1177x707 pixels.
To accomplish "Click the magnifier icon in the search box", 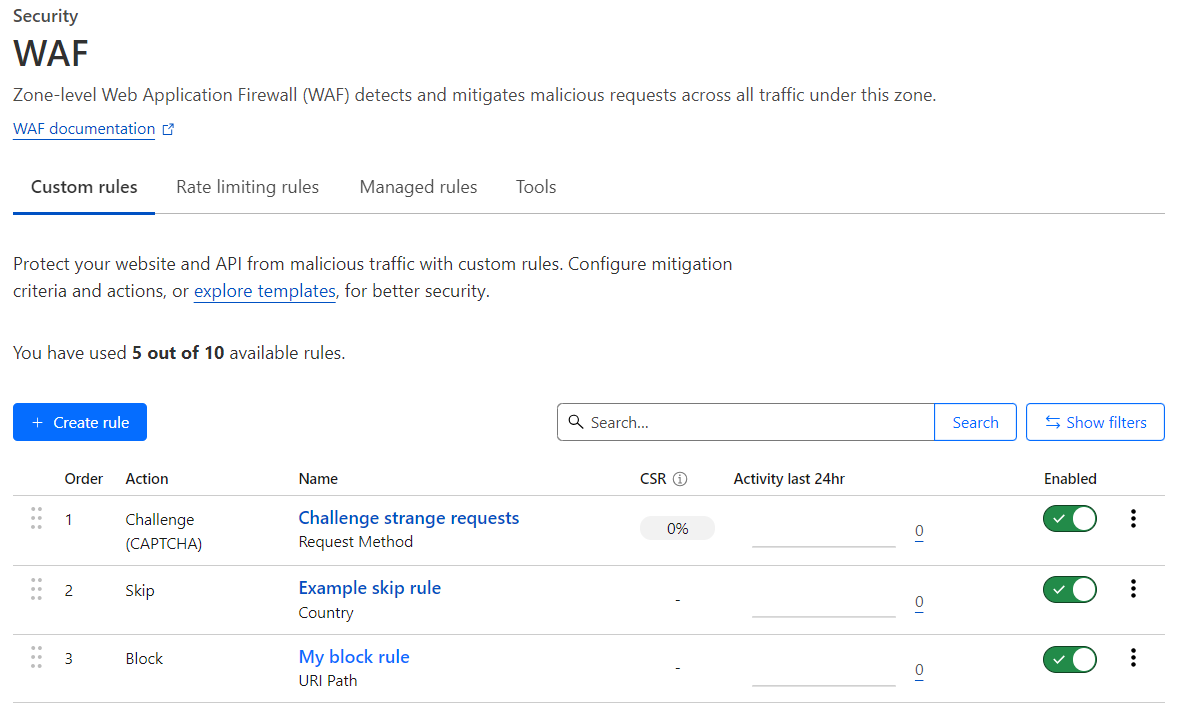I will click(576, 422).
